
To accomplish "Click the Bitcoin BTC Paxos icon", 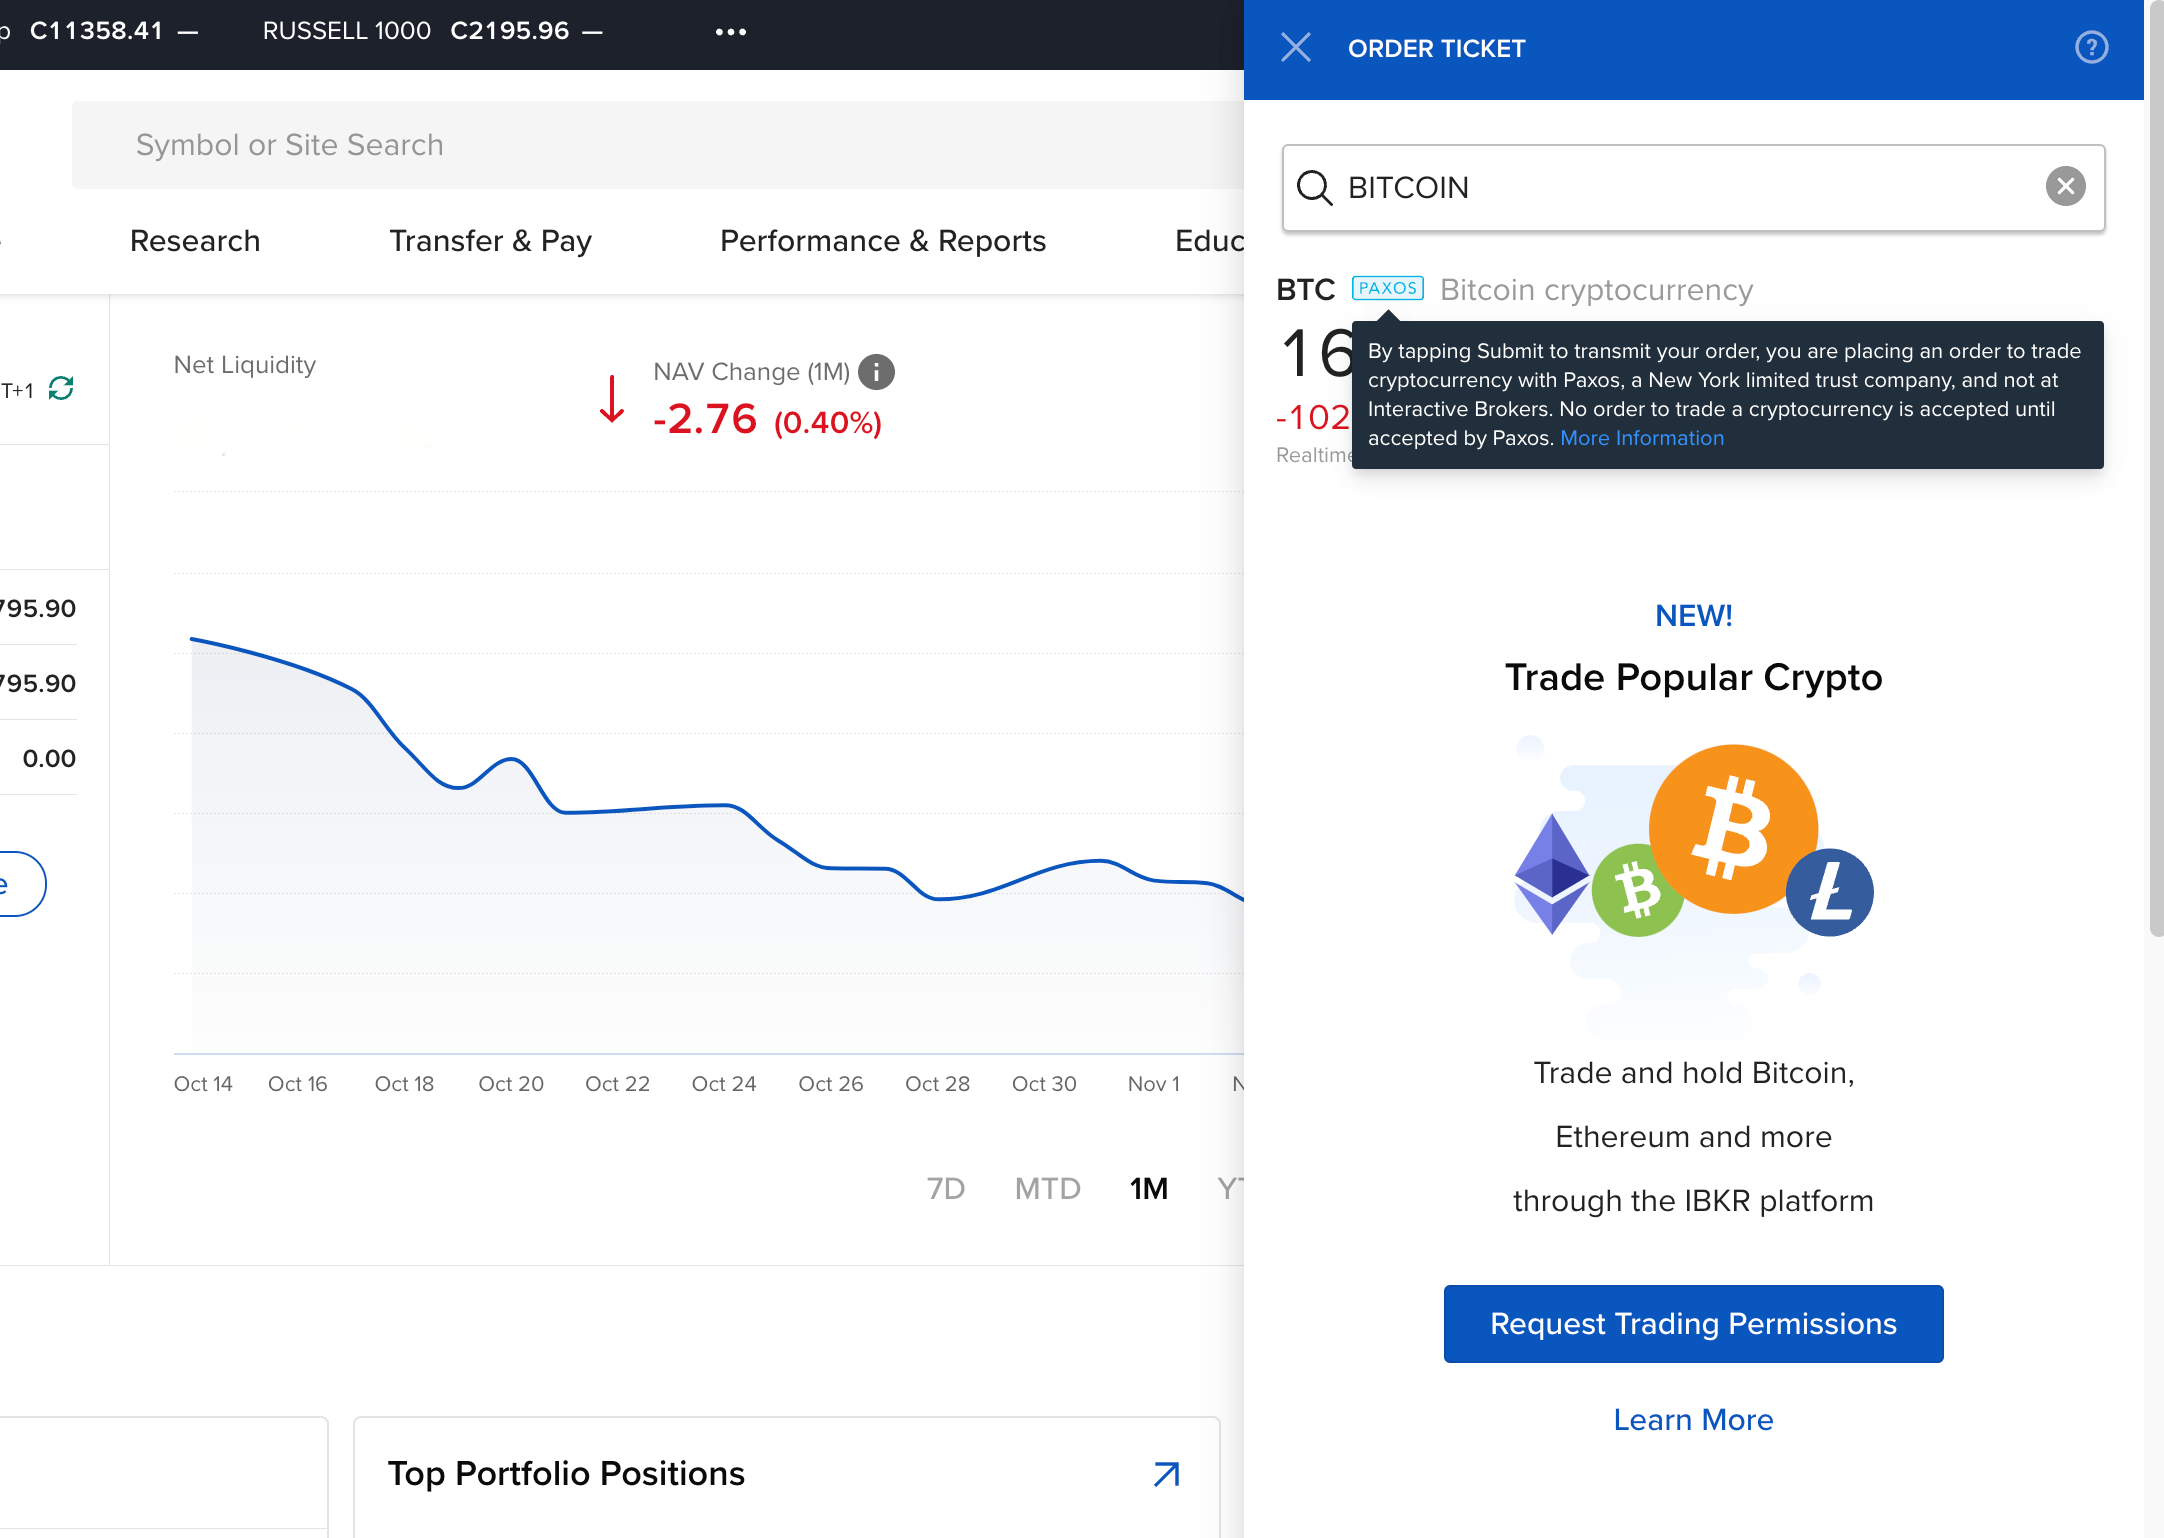I will 1388,288.
